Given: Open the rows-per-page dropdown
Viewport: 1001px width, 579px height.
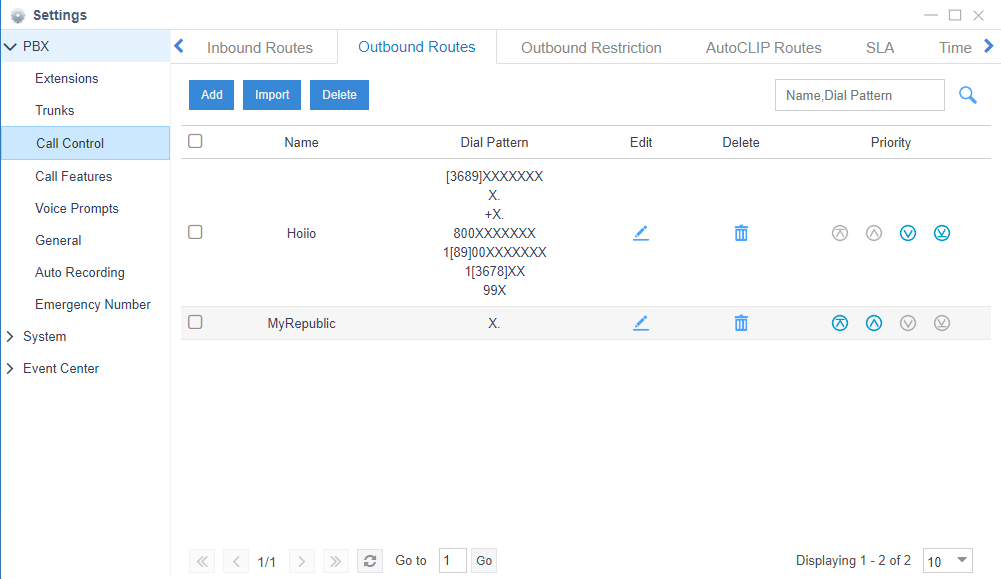Looking at the screenshot, I should pyautogui.click(x=947, y=561).
